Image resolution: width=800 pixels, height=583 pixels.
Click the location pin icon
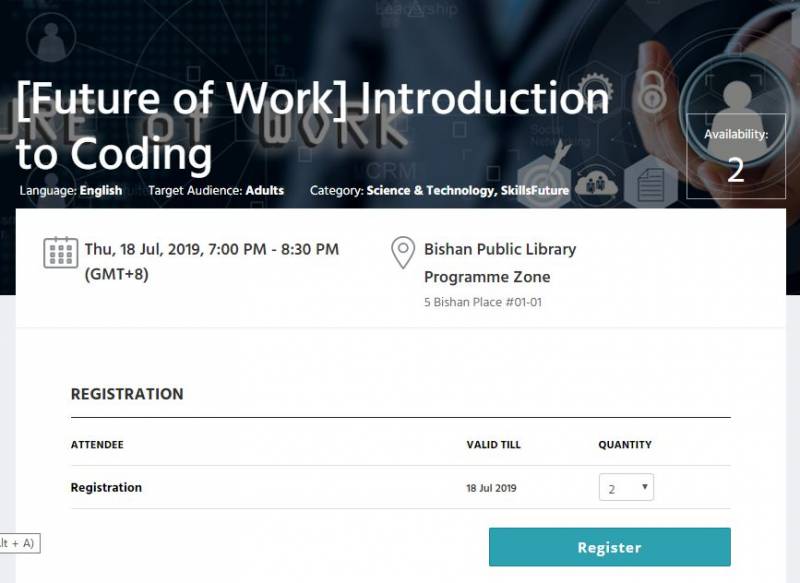[402, 252]
